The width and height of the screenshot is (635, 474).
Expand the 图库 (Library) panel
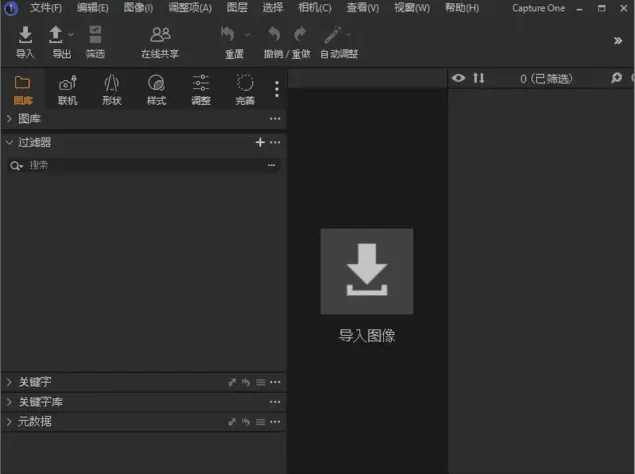coord(9,119)
